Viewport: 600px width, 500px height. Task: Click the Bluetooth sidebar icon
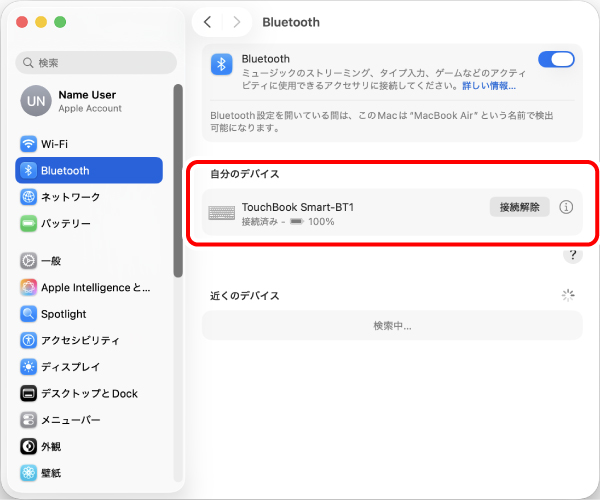[28, 170]
